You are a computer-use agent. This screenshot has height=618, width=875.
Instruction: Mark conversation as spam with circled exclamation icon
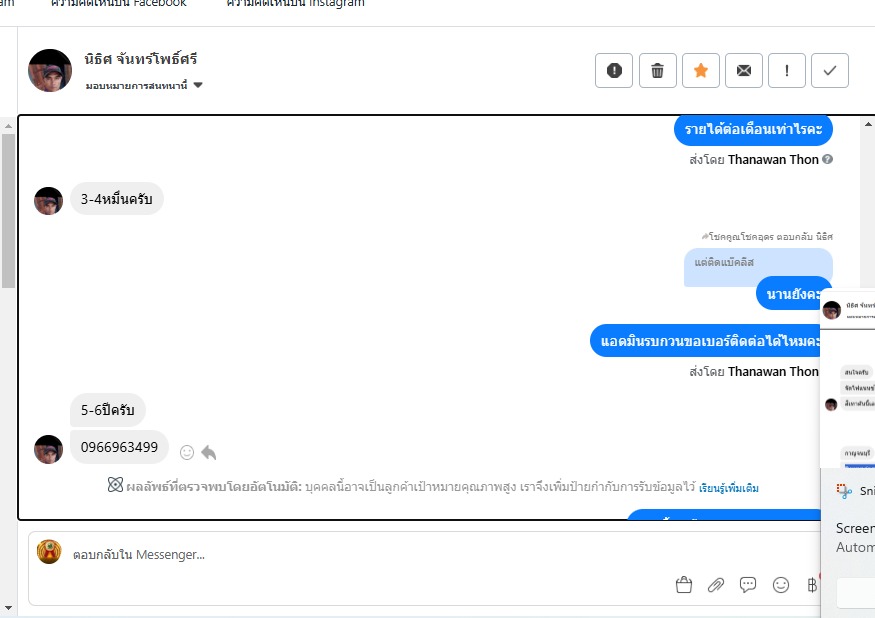coord(614,70)
